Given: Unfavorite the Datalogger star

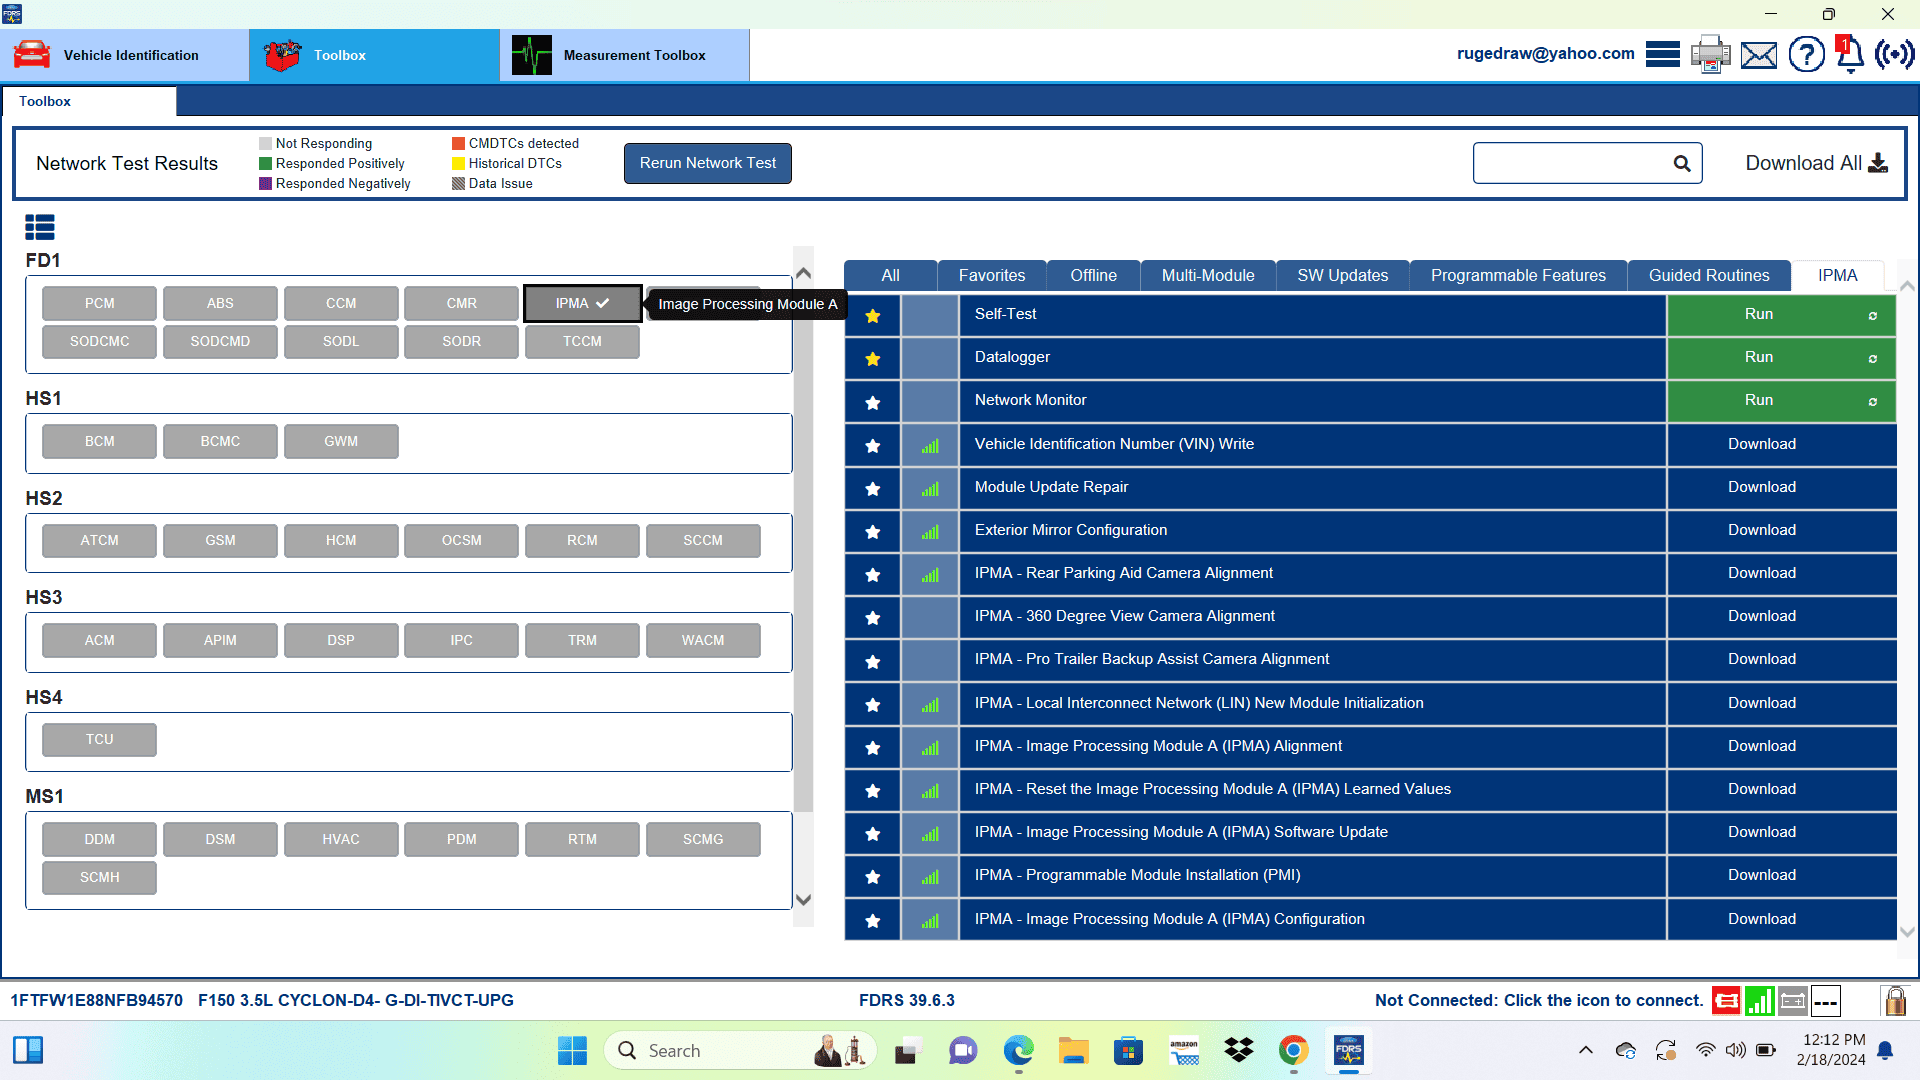Looking at the screenshot, I should pos(872,359).
